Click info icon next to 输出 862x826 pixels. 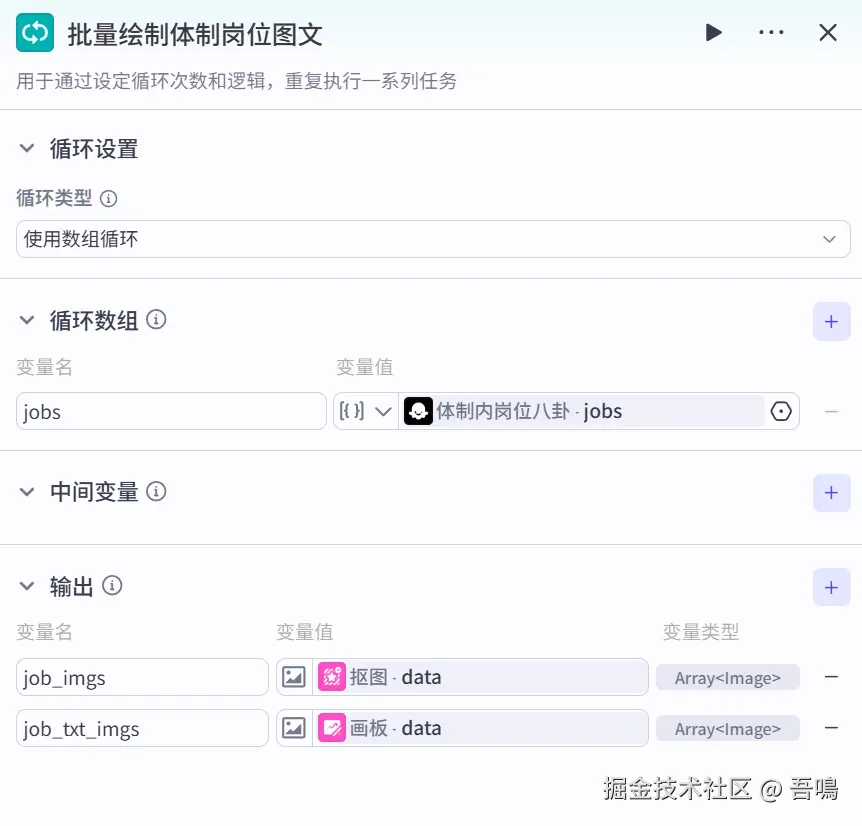coord(112,586)
